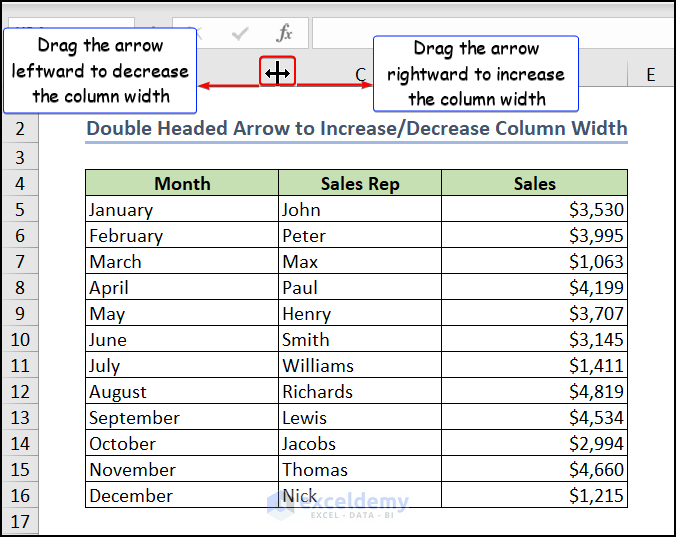Select the cell containing January
Screen dimensions: 676x537
(182, 210)
